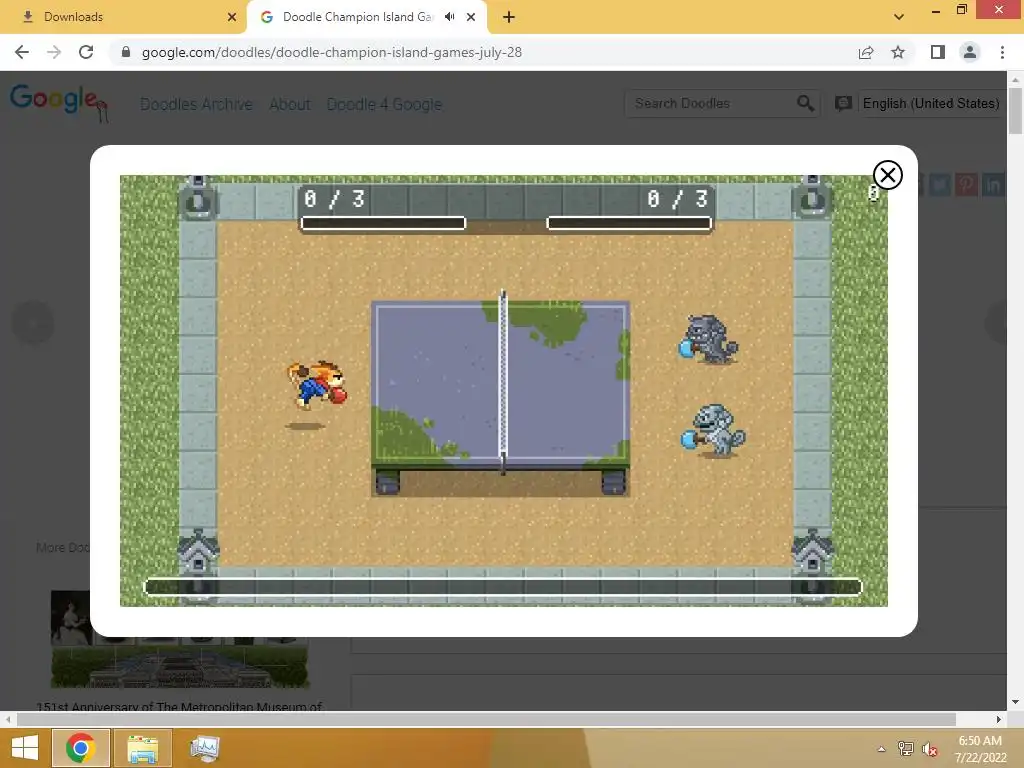Click the address bar URL
The width and height of the screenshot is (1024, 768).
point(332,52)
